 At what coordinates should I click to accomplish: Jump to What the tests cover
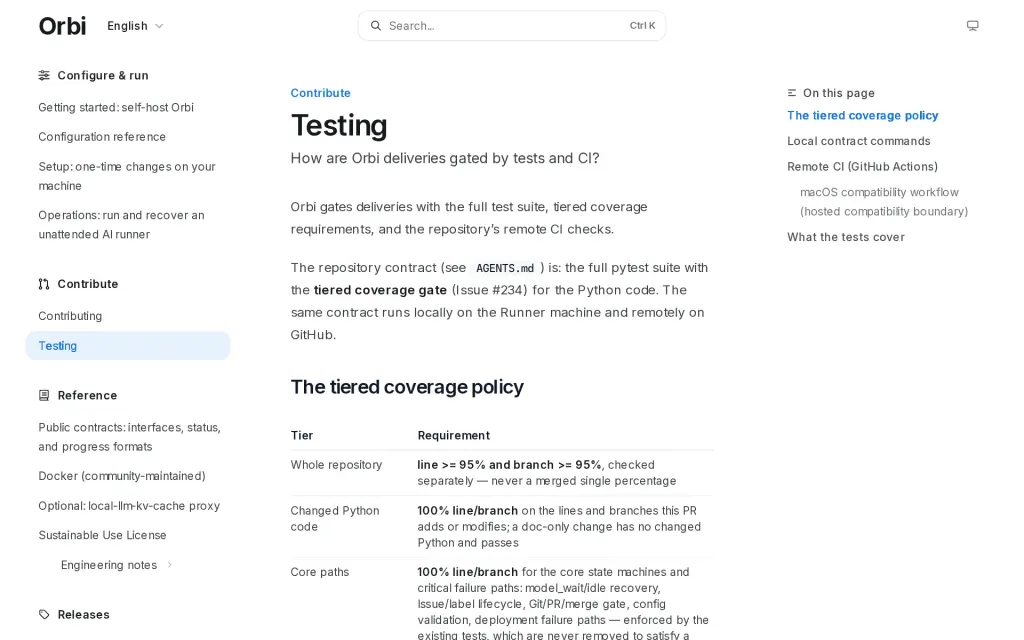(846, 237)
